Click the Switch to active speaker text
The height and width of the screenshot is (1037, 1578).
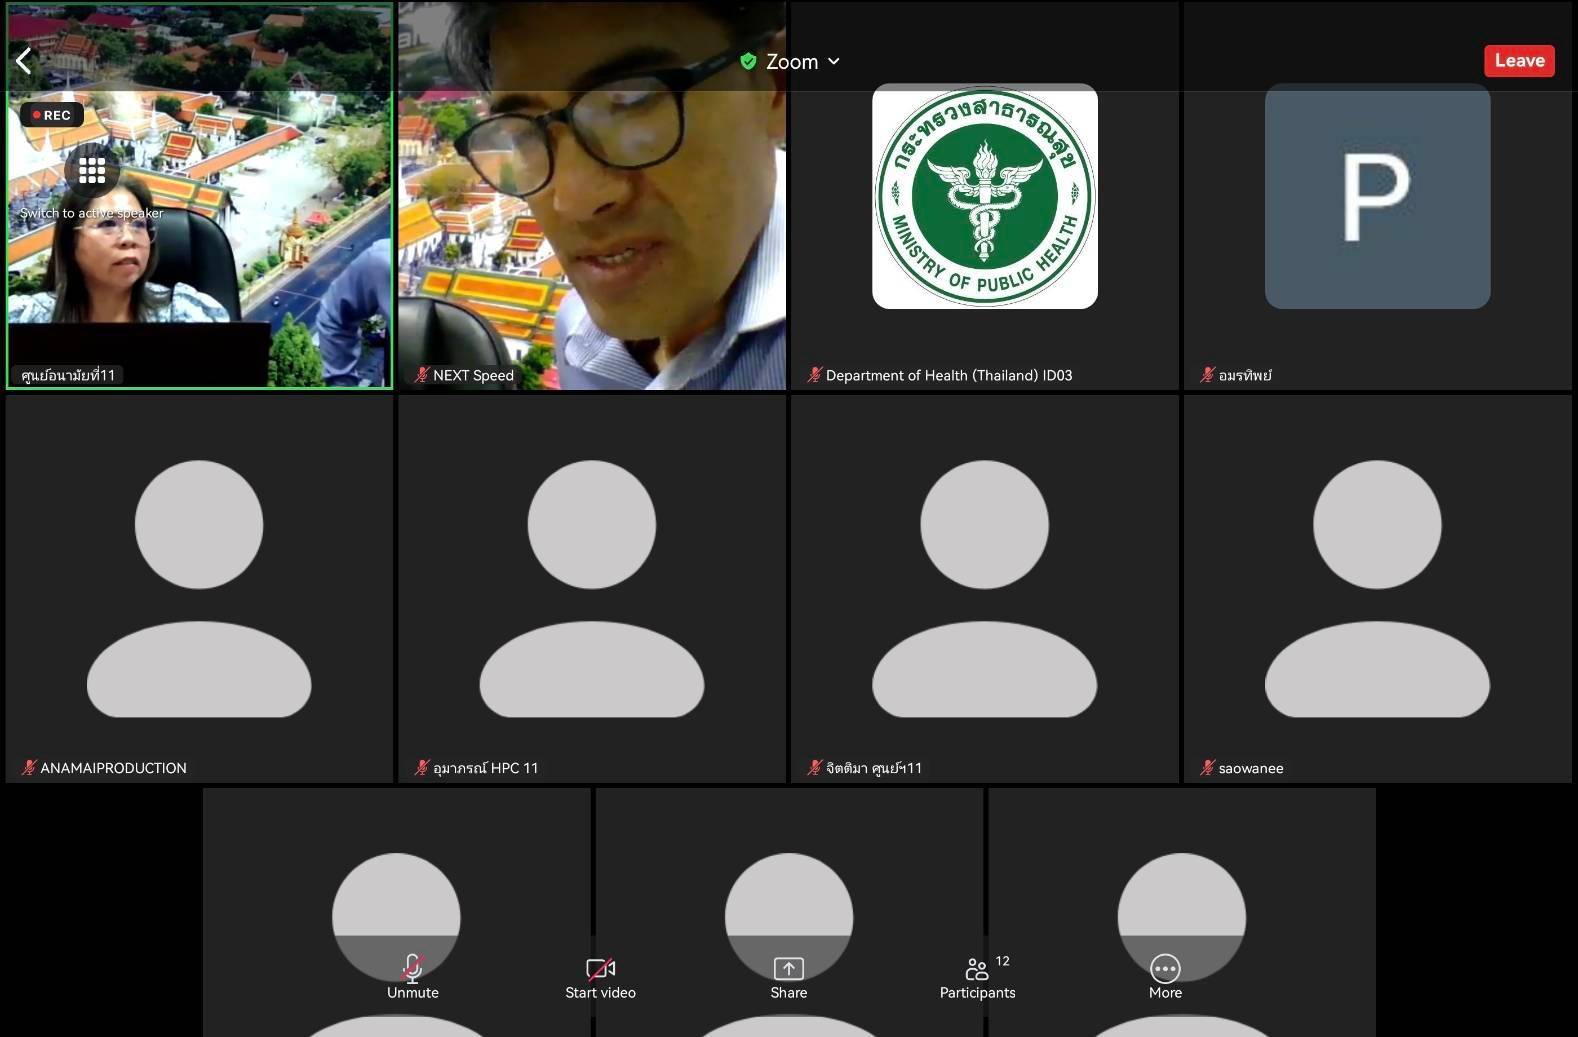tap(92, 213)
